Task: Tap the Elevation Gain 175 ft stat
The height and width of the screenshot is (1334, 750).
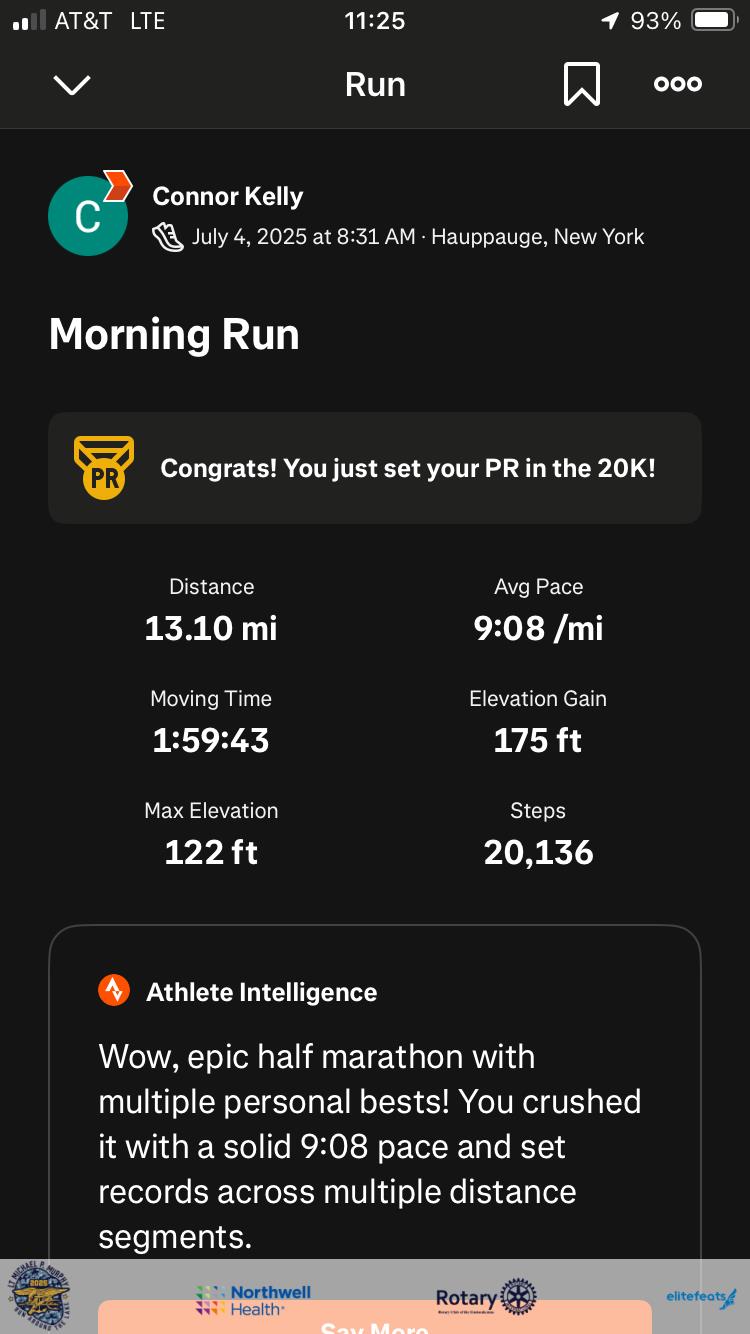Action: pos(538,722)
